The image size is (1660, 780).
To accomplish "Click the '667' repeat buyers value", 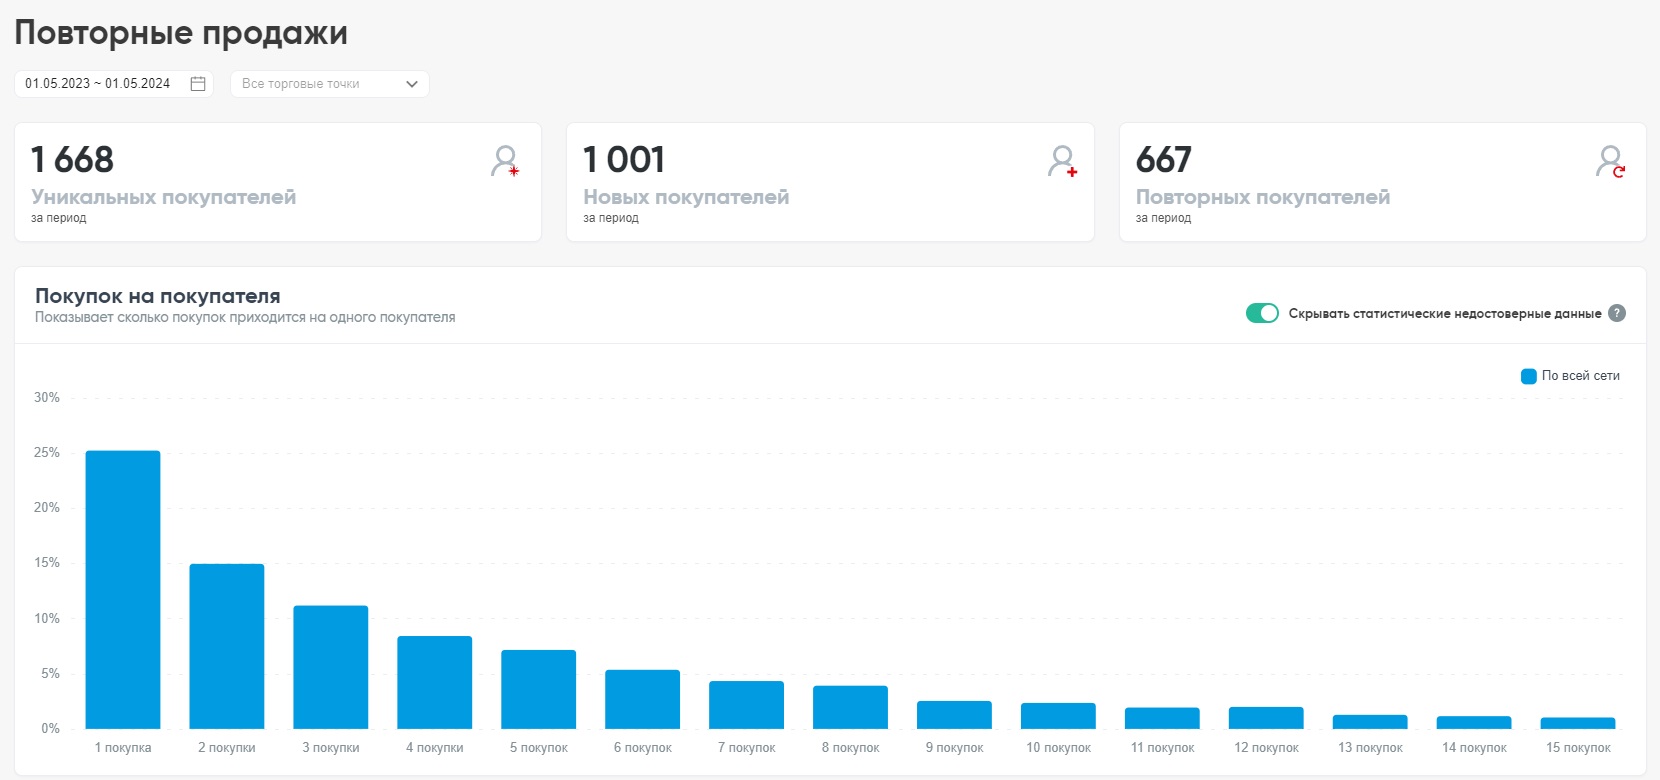I will 1164,160.
